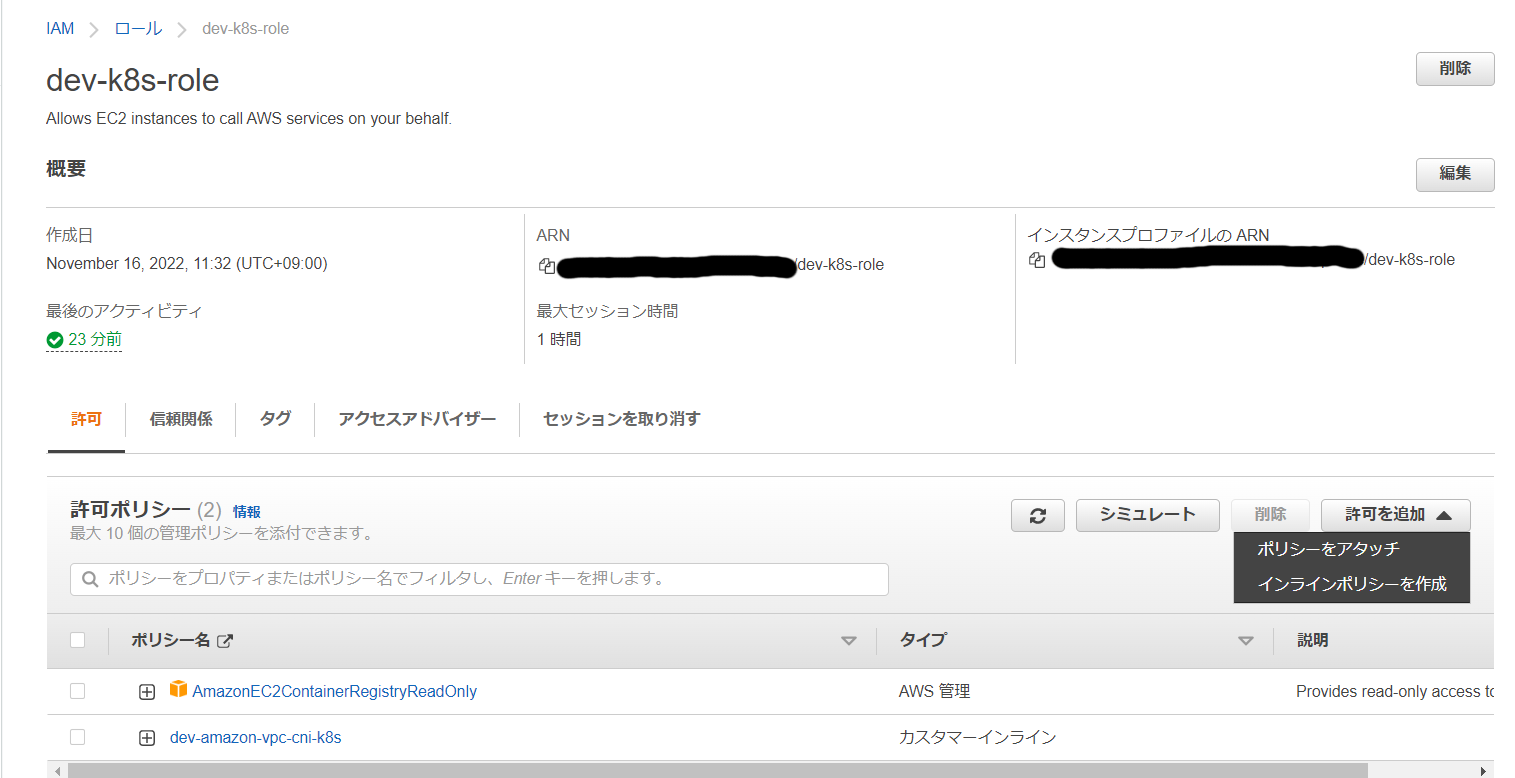Viewport: 1515px width, 778px height.
Task: Choose ポリシーをアタッチ from the menu
Action: pos(1327,549)
